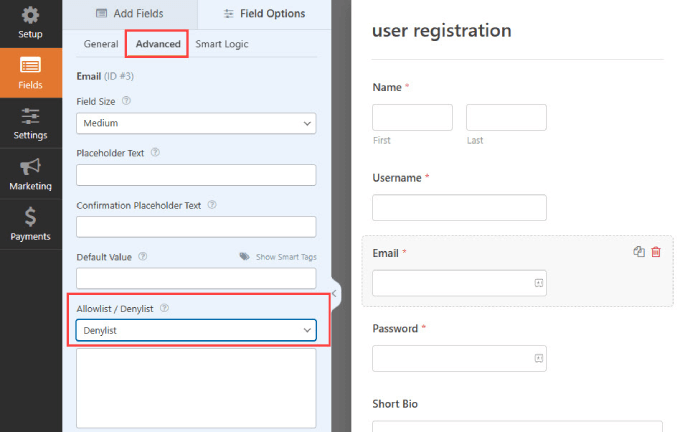The image size is (680, 432).
Task: Open the Setup gear icon in sidebar
Action: point(30,15)
